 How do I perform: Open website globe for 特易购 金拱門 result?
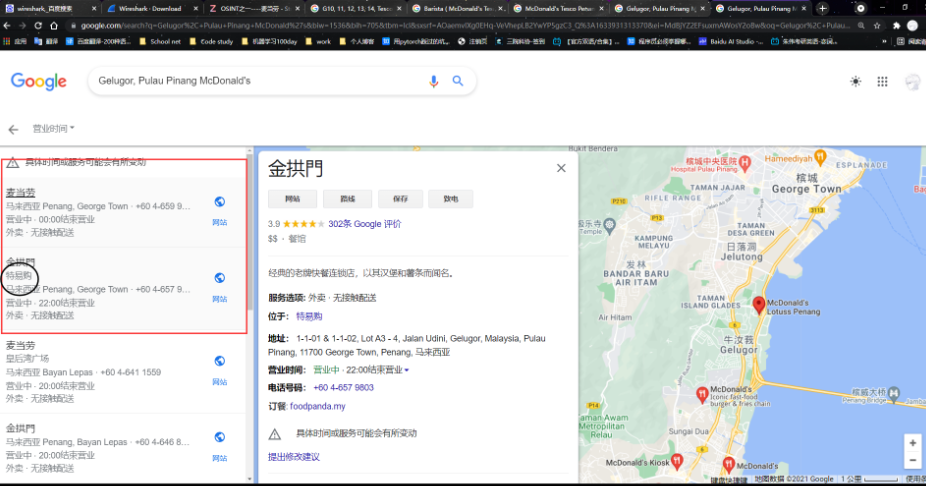tap(220, 278)
